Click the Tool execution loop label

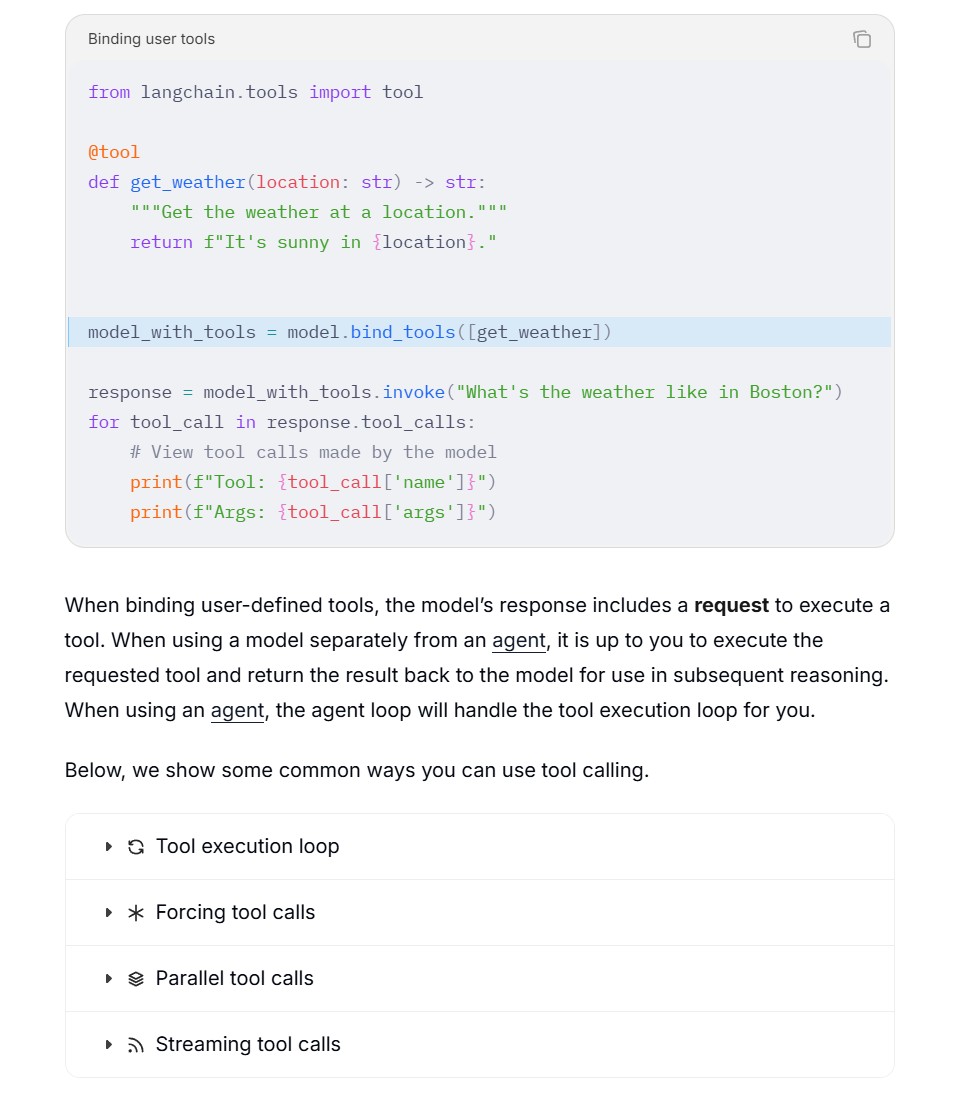tap(247, 846)
